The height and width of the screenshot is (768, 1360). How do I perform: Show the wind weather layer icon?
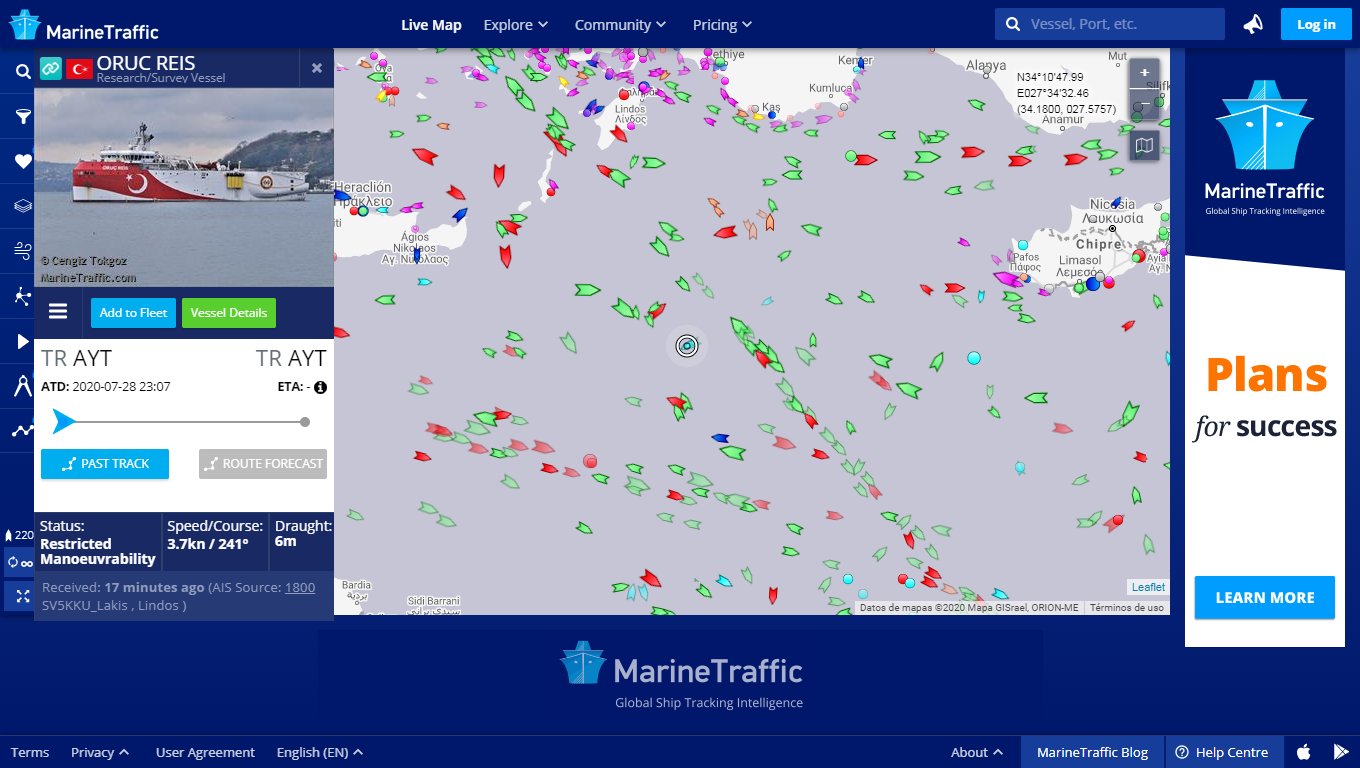22,250
